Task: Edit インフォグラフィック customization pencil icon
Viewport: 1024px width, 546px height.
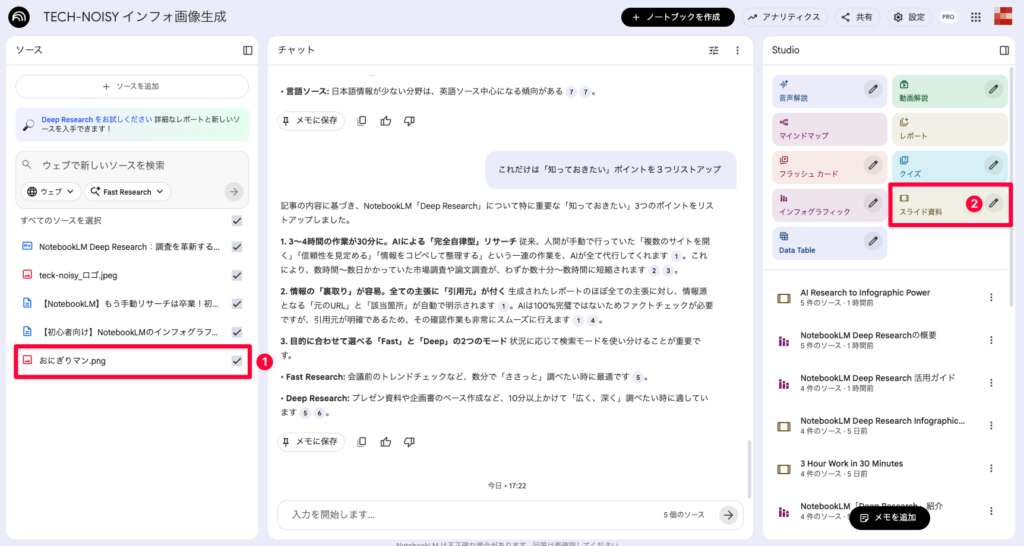Action: [873, 203]
